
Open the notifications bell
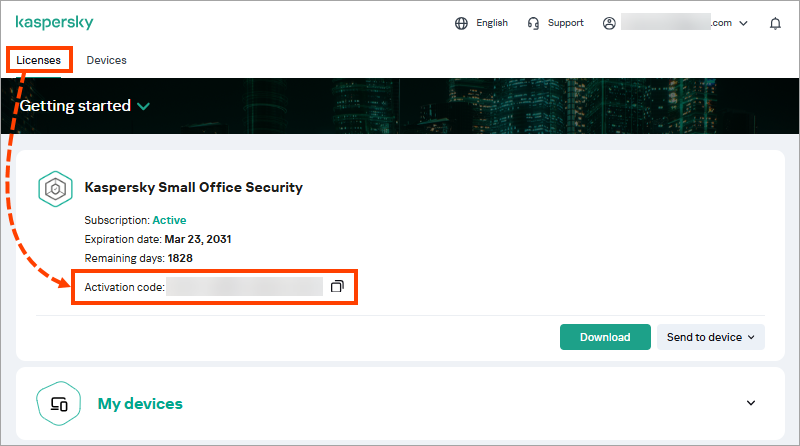tap(775, 23)
